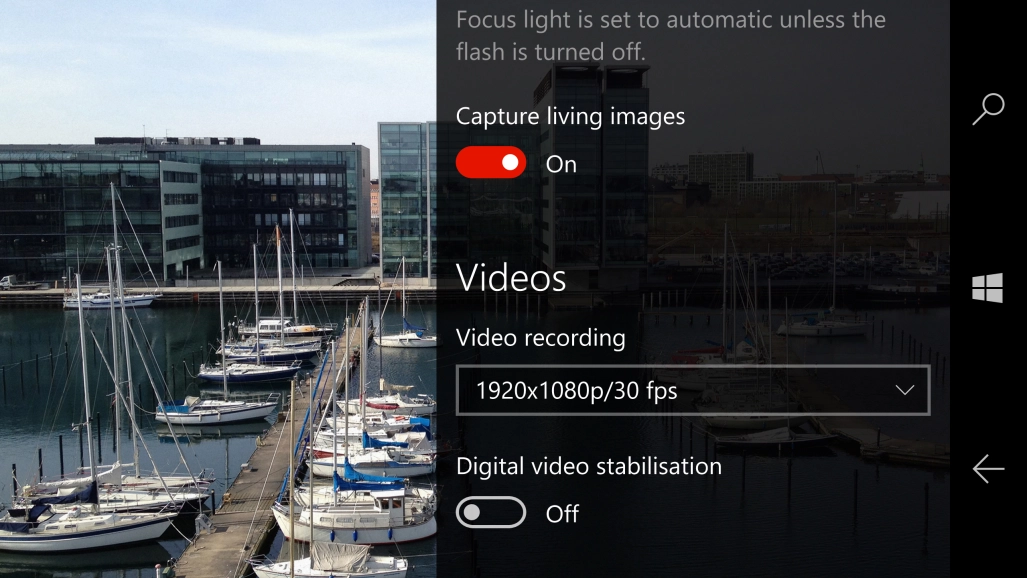Click the Focus light description text
Screen dimensions: 1027x578
pos(671,35)
